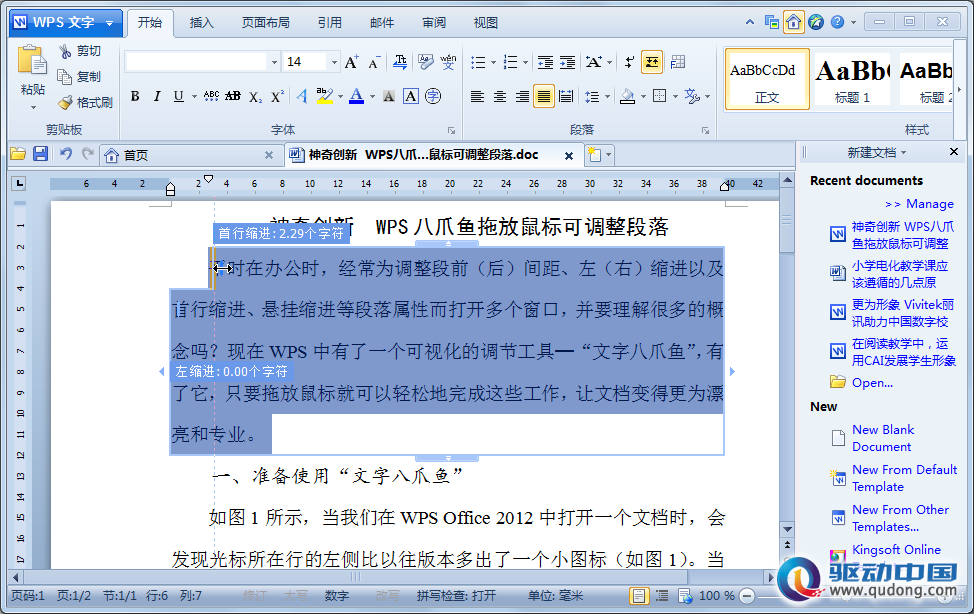Screen dimensions: 974x614
Task: Add a character border with the boxed A icon
Action: tap(411, 96)
